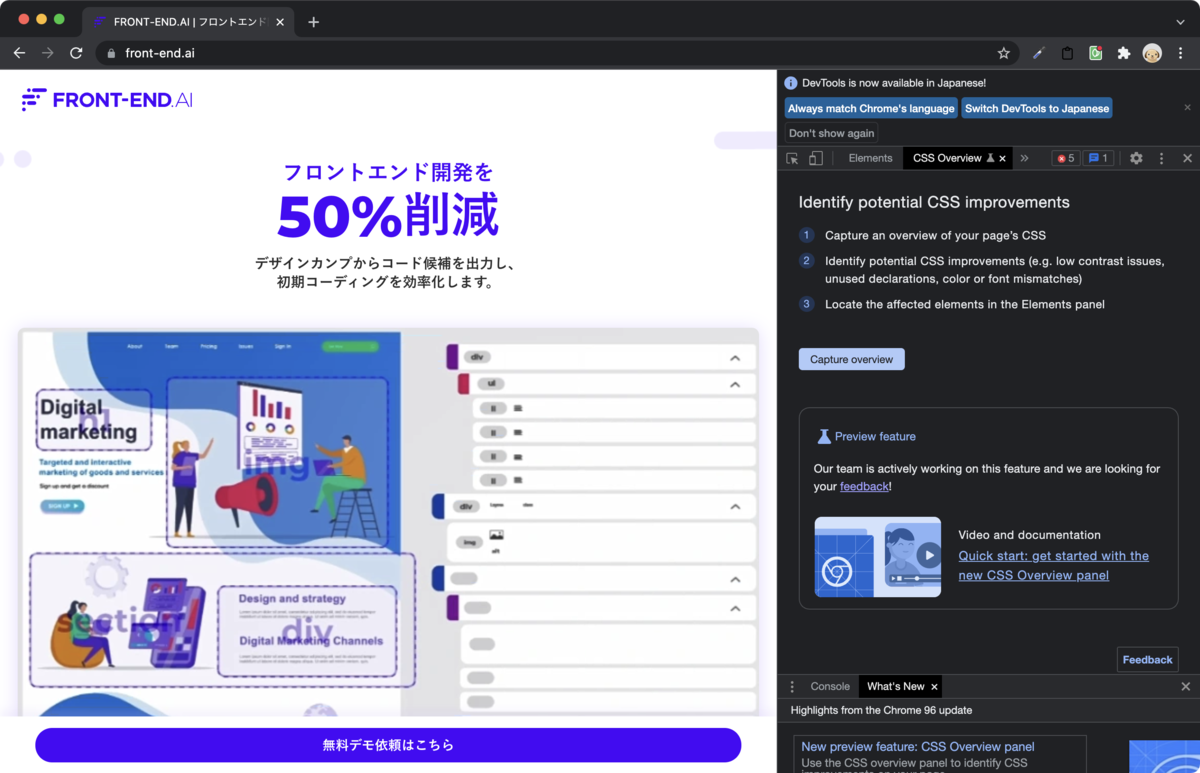Click Always match Chrome's language

(871, 108)
